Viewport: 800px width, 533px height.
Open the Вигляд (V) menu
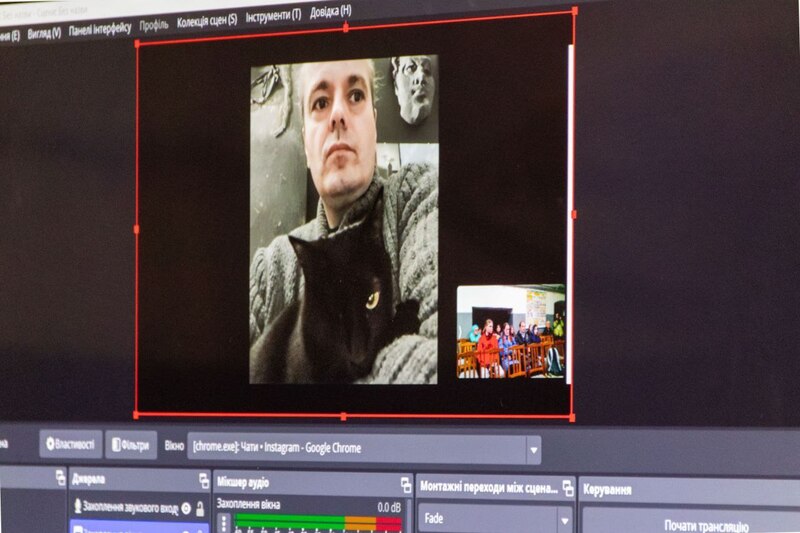click(x=44, y=33)
